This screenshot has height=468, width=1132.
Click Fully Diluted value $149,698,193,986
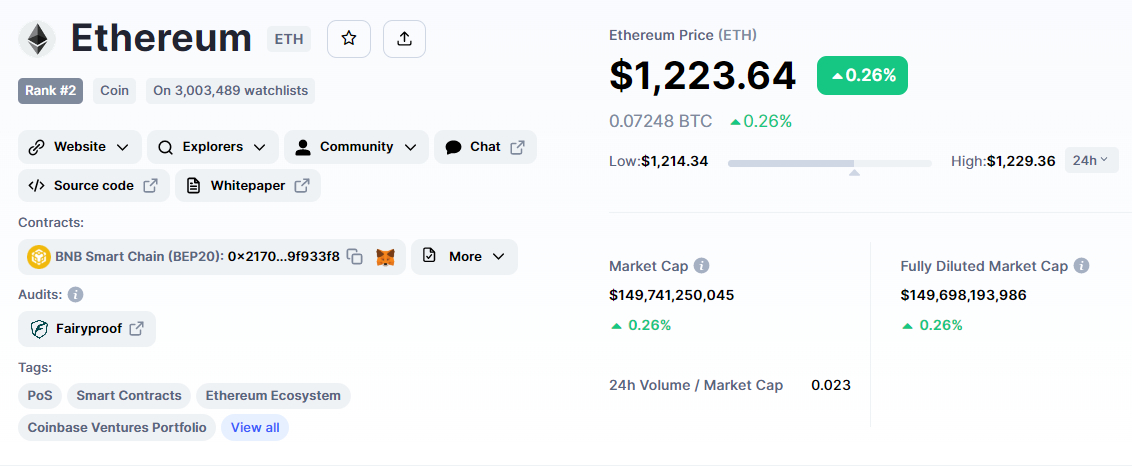964,295
